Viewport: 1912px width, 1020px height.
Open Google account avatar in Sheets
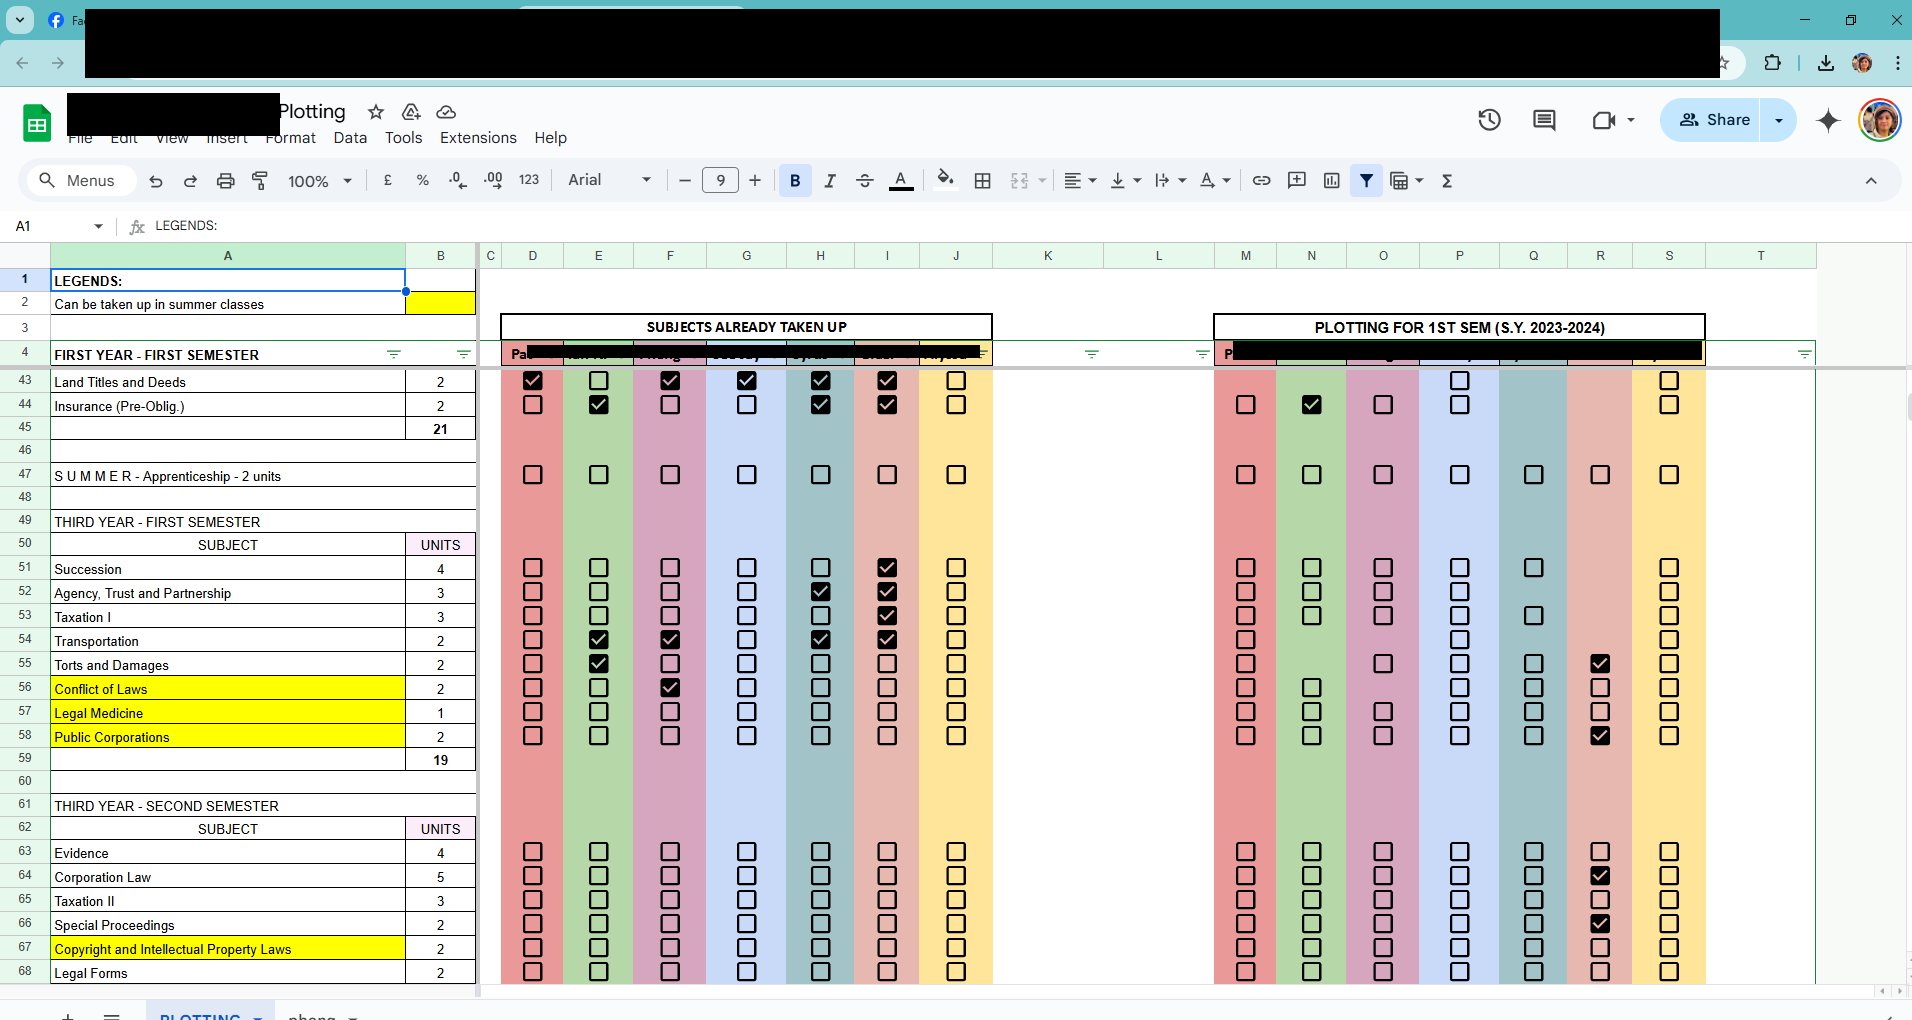[1880, 120]
